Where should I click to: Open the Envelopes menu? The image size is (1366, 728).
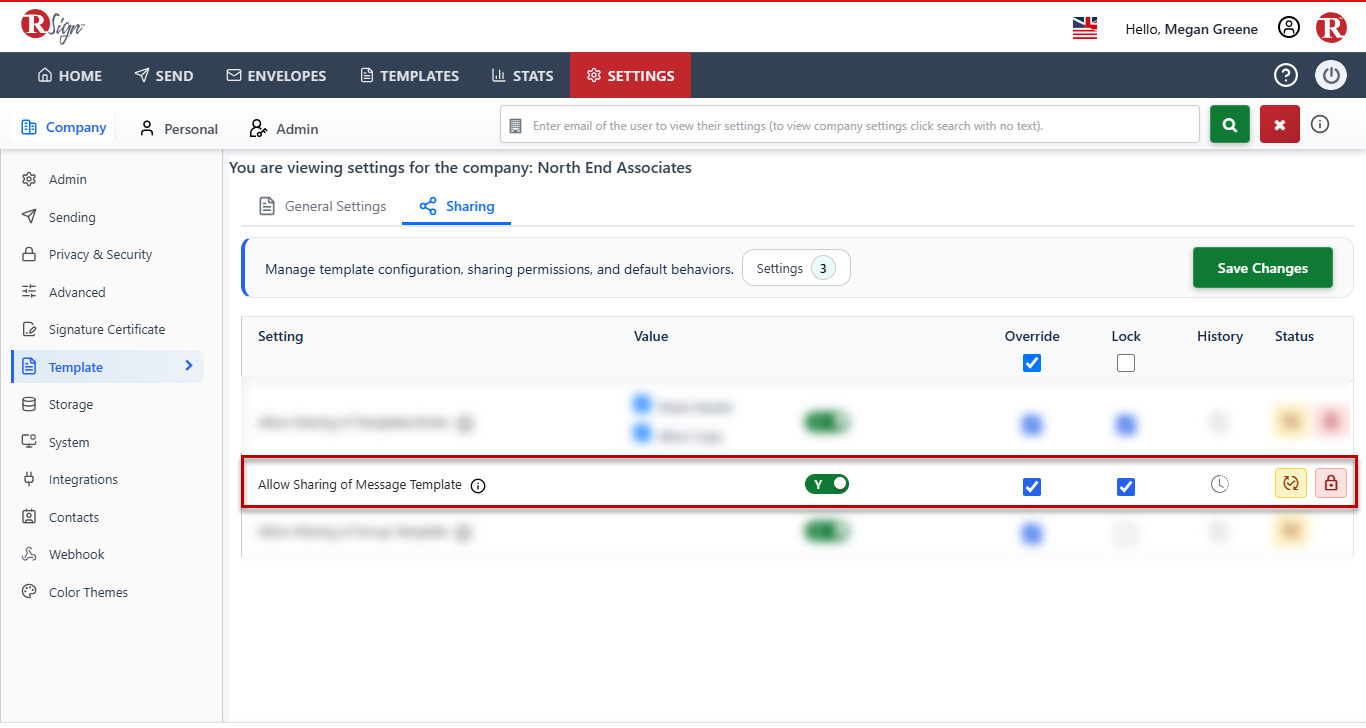pyautogui.click(x=276, y=75)
